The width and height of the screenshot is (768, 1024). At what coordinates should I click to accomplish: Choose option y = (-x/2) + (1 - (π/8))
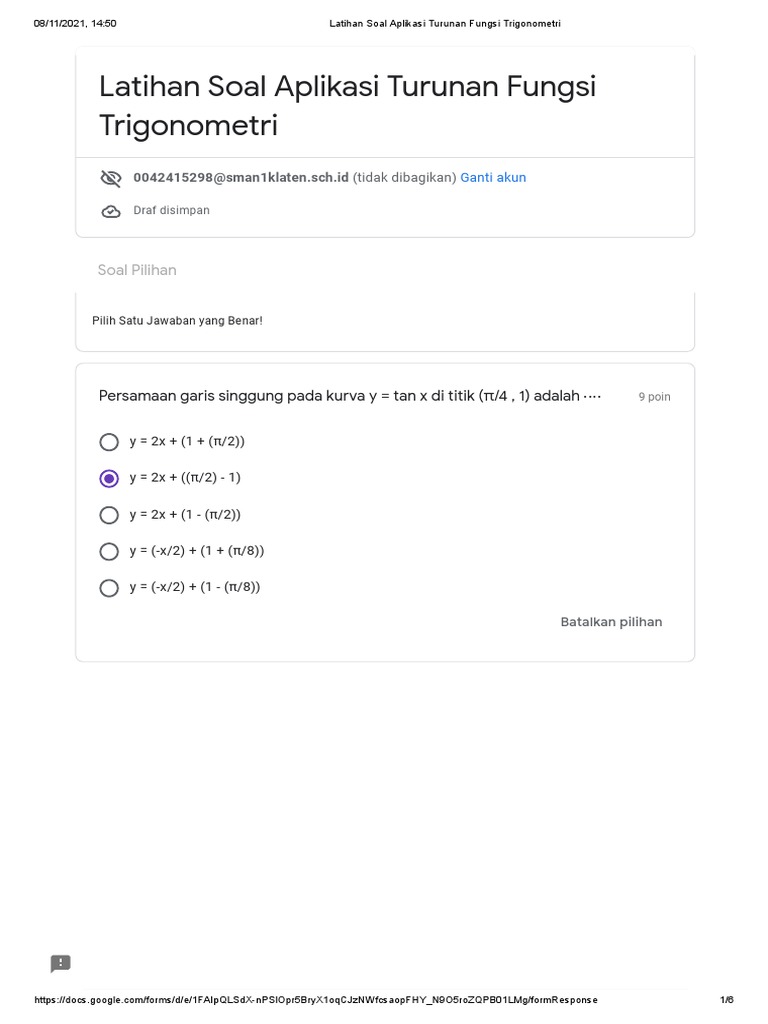point(109,588)
